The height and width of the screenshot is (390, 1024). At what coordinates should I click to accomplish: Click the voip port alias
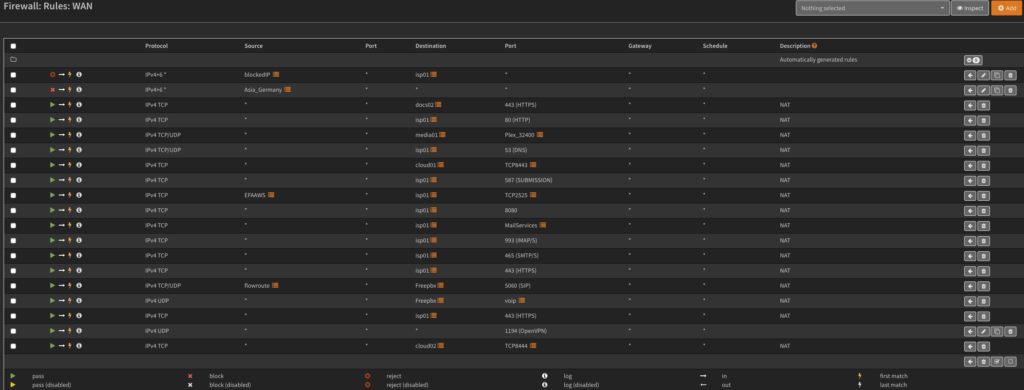pyautogui.click(x=511, y=301)
